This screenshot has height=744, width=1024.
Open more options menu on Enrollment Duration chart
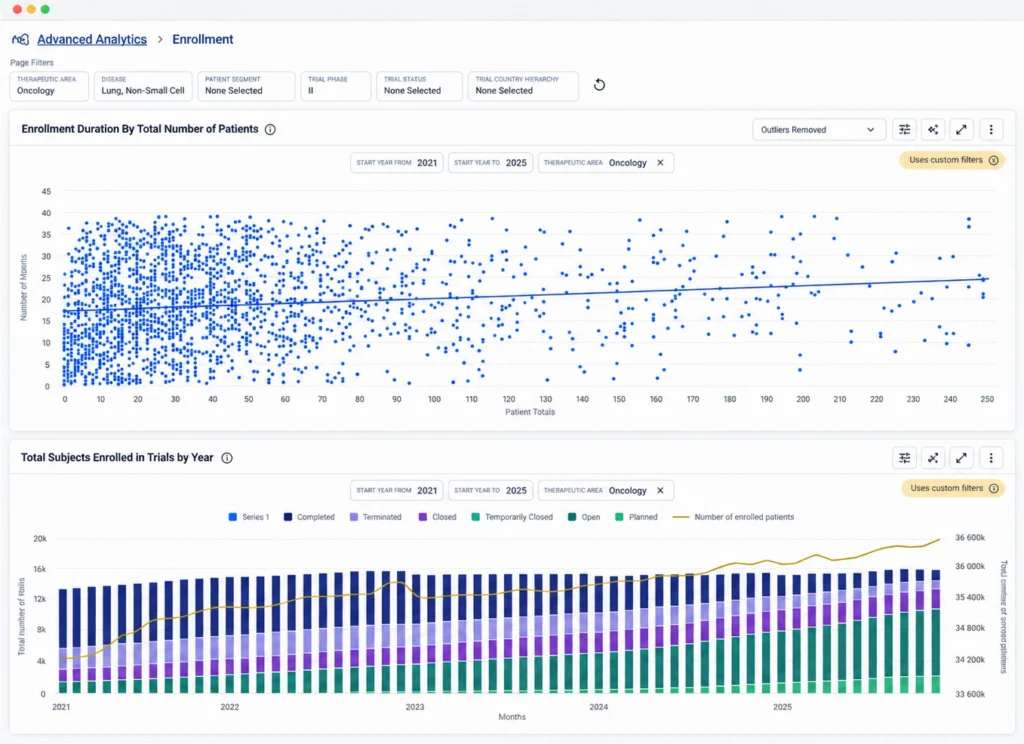pos(991,129)
